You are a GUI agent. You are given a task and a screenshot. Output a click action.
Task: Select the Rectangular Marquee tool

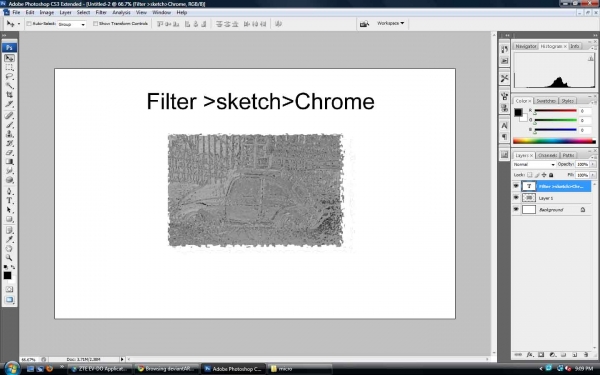tap(9, 67)
